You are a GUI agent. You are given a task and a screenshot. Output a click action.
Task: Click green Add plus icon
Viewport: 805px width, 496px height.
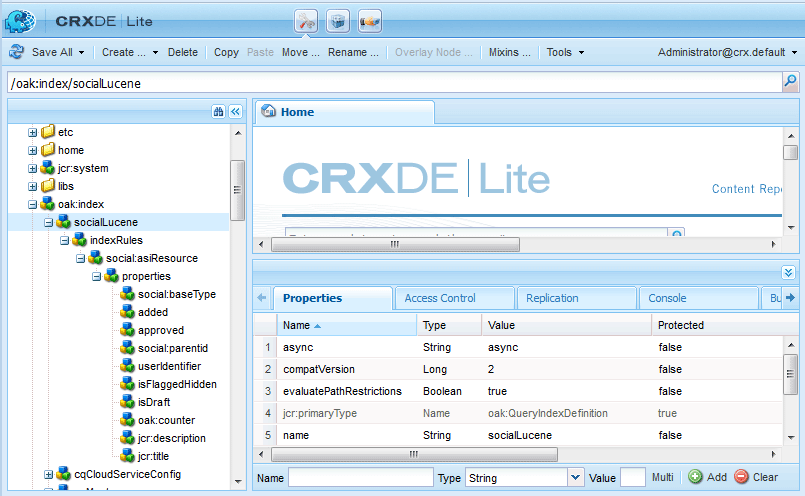[x=695, y=477]
